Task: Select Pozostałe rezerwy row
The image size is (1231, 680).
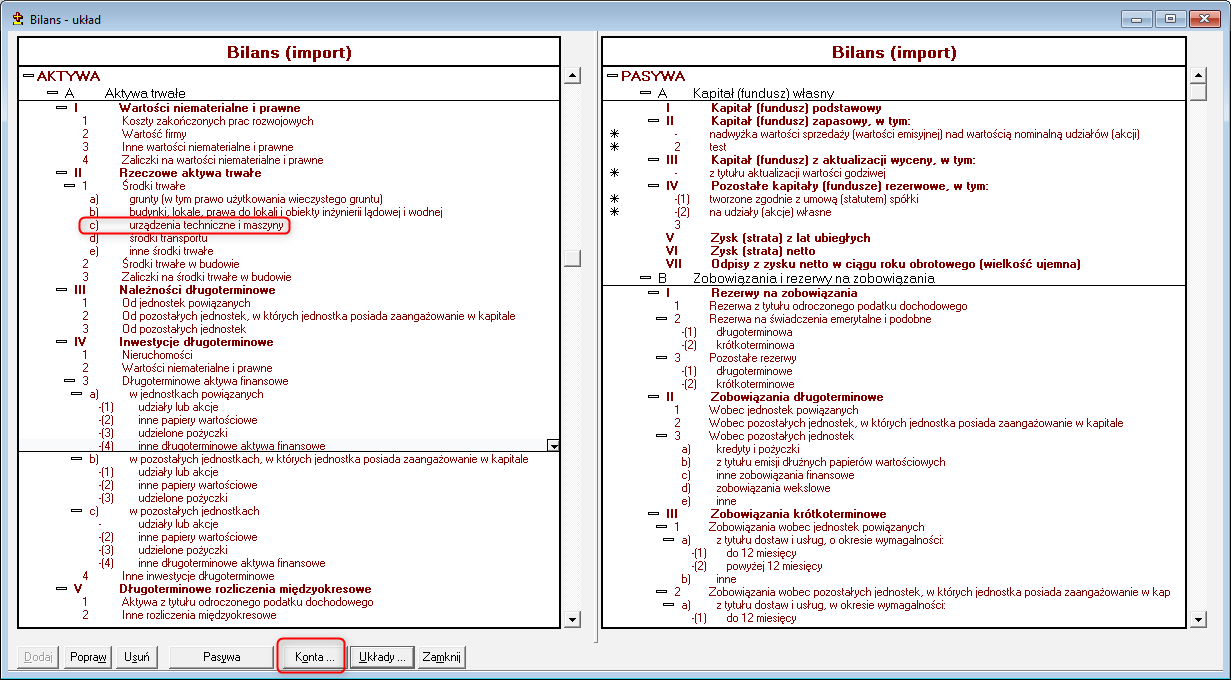Action: (753, 358)
